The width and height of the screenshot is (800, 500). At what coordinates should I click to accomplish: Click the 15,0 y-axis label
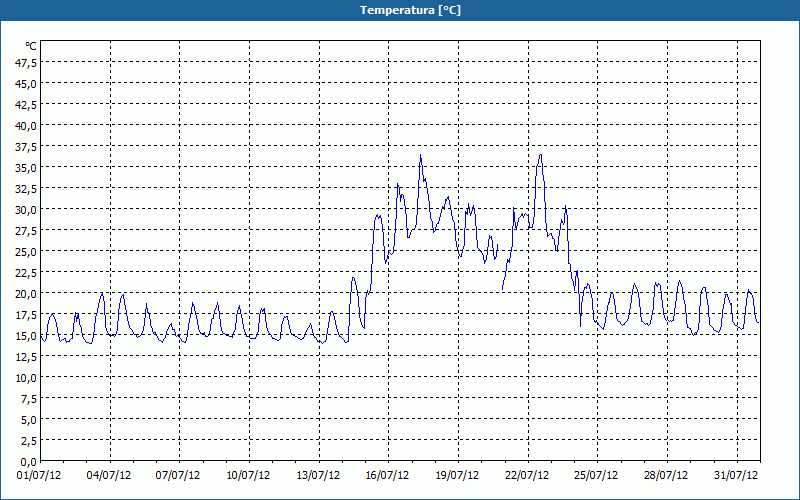[x=26, y=336]
